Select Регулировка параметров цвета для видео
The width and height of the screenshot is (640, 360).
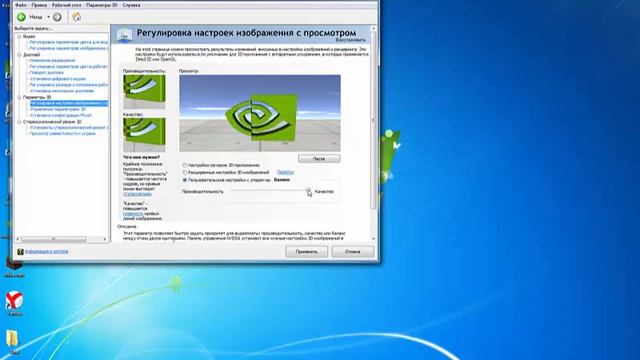coord(69,42)
